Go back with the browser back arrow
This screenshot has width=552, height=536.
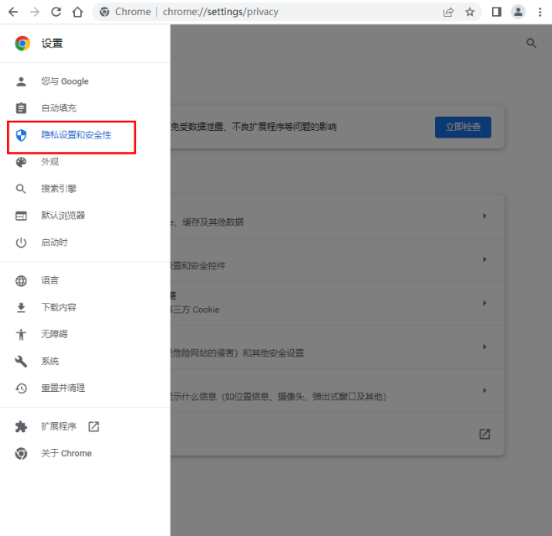pos(13,12)
